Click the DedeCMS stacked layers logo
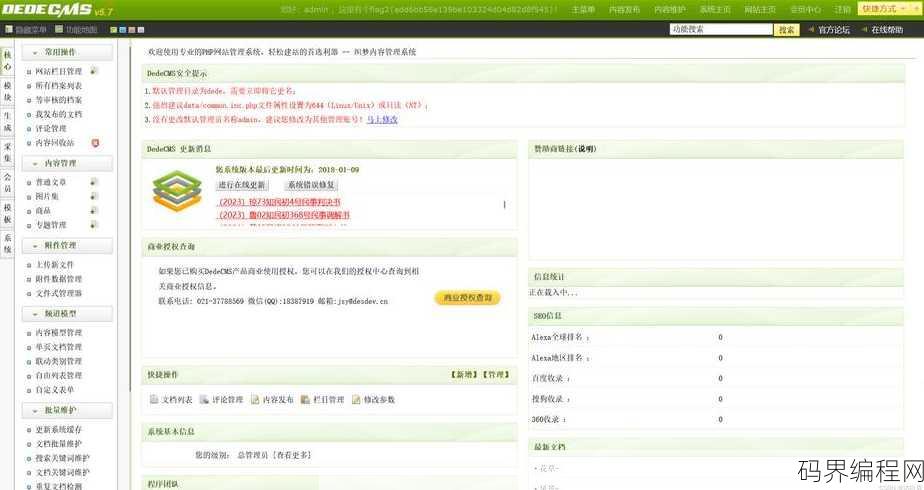 point(177,191)
